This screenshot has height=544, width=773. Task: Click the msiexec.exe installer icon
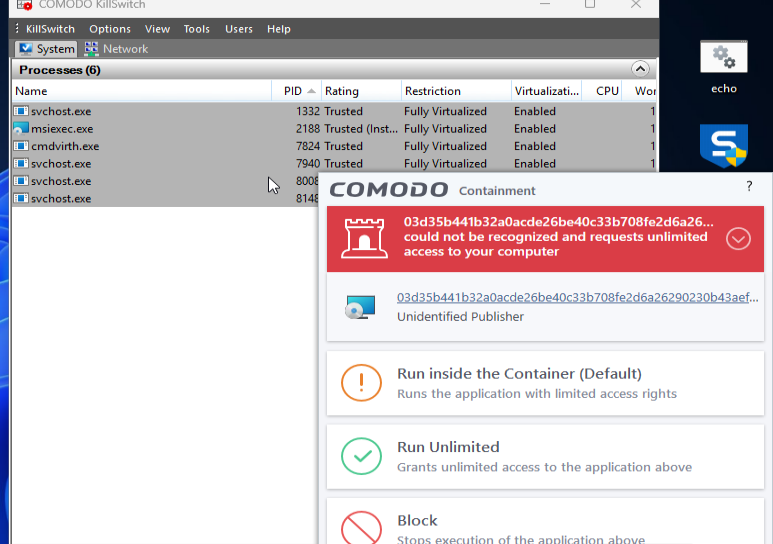pyautogui.click(x=21, y=129)
